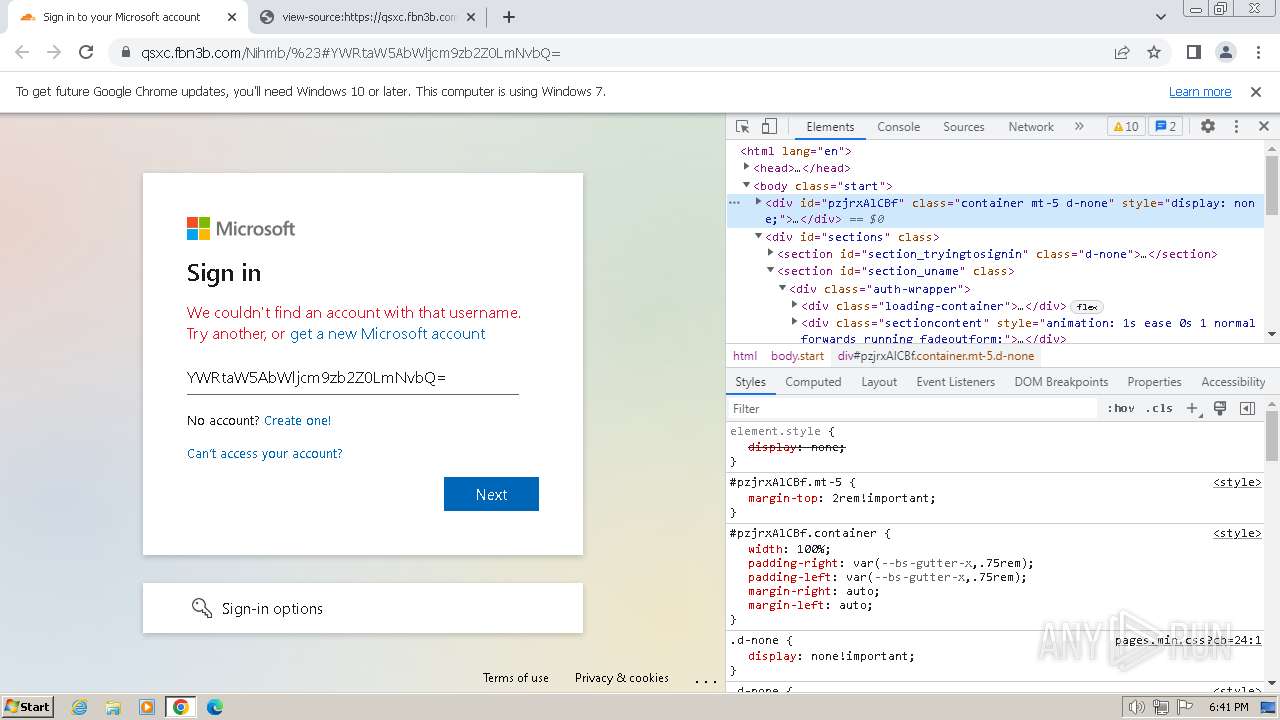Open the tab search dropdown arrow
Image resolution: width=1280 pixels, height=720 pixels.
tap(1160, 17)
